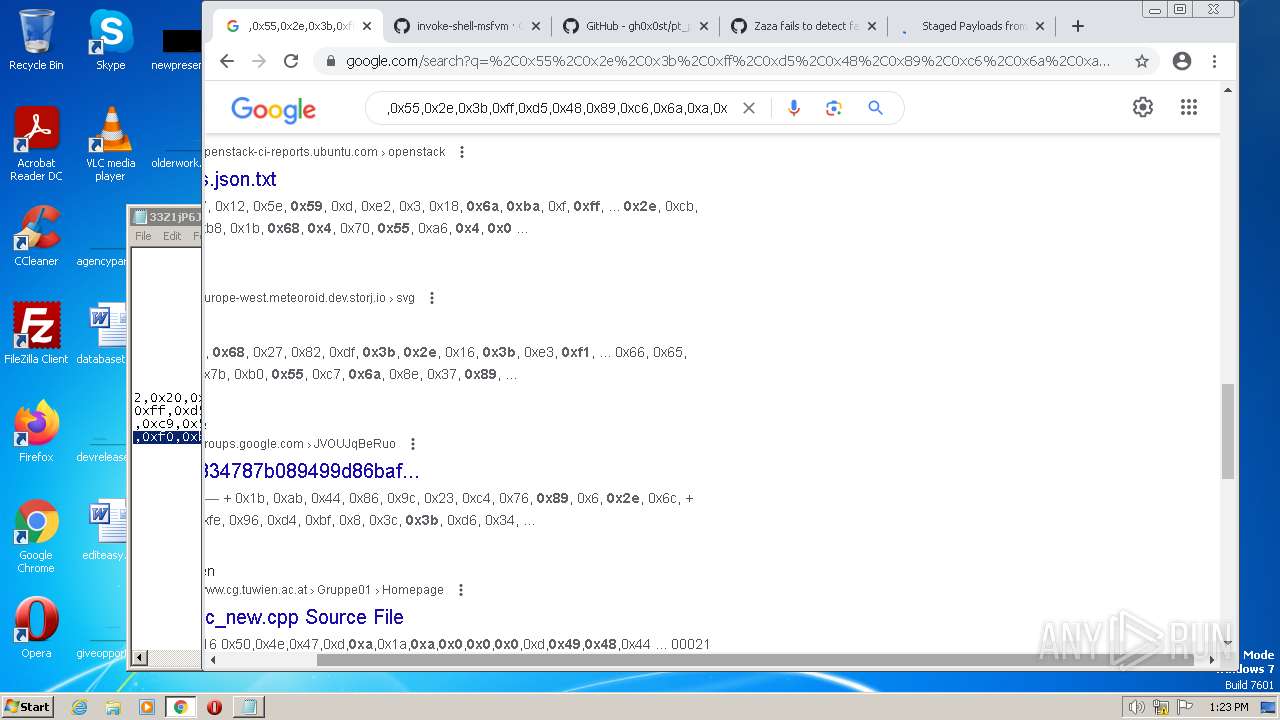Open Windows Explorer from the taskbar
Image resolution: width=1280 pixels, height=720 pixels.
pos(113,707)
